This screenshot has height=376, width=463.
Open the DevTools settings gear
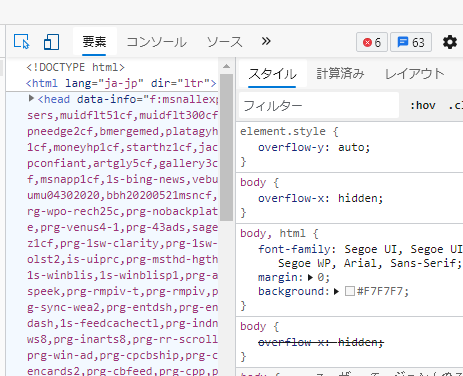(450, 42)
